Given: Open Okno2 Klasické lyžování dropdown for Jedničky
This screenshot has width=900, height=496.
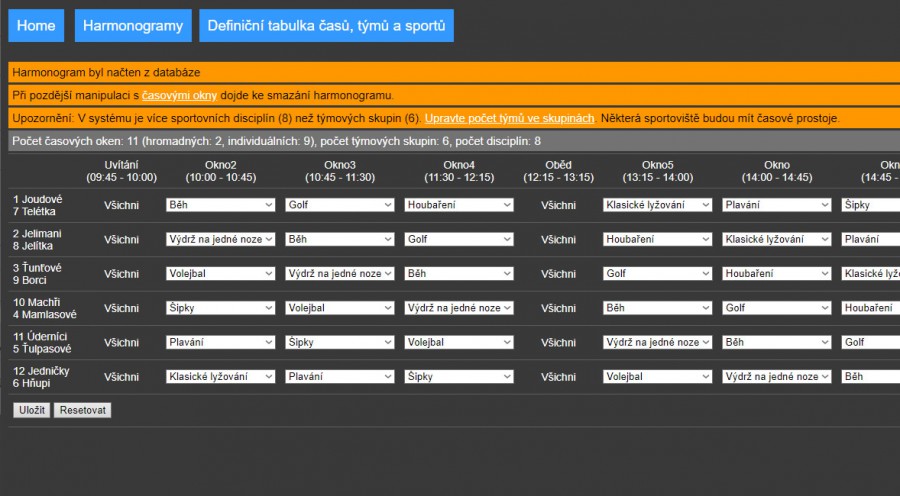Looking at the screenshot, I should click(x=220, y=377).
